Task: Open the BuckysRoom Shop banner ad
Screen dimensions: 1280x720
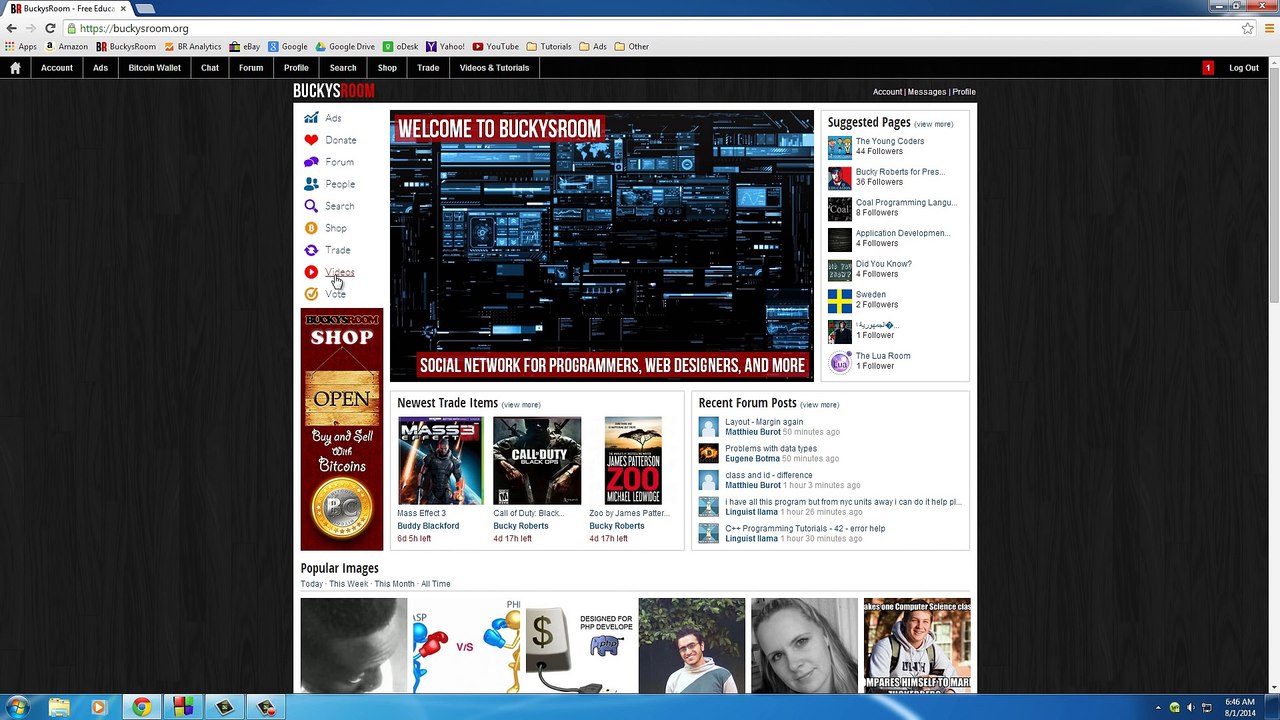Action: pos(342,430)
